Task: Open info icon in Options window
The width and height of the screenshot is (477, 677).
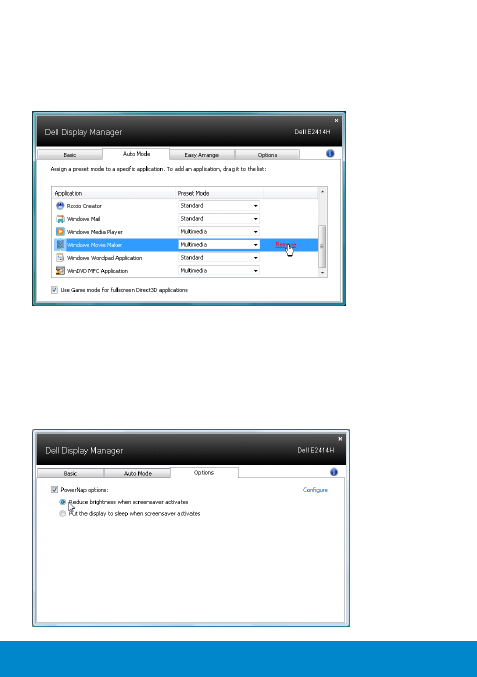Action: [334, 472]
